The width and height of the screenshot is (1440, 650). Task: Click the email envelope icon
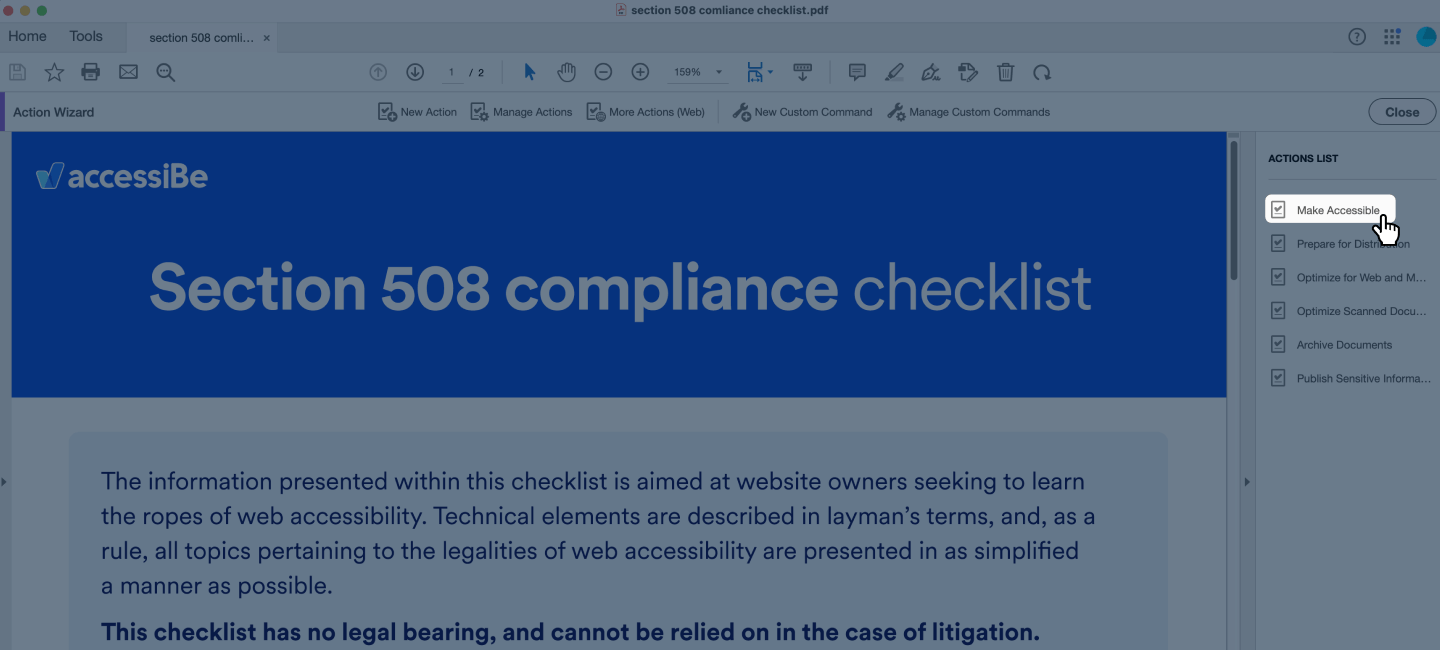[128, 72]
